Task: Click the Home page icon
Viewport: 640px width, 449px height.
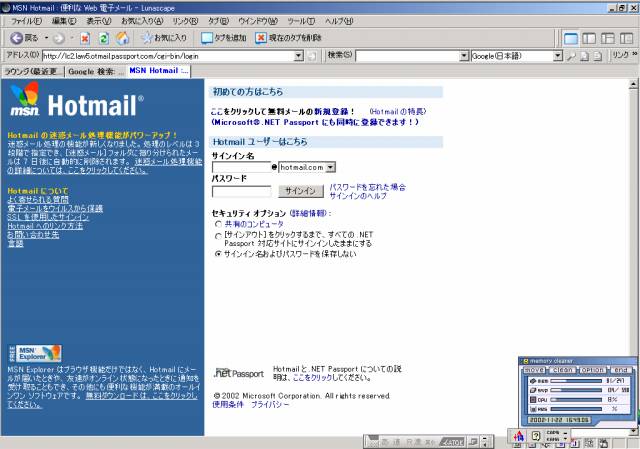Action: (x=122, y=38)
